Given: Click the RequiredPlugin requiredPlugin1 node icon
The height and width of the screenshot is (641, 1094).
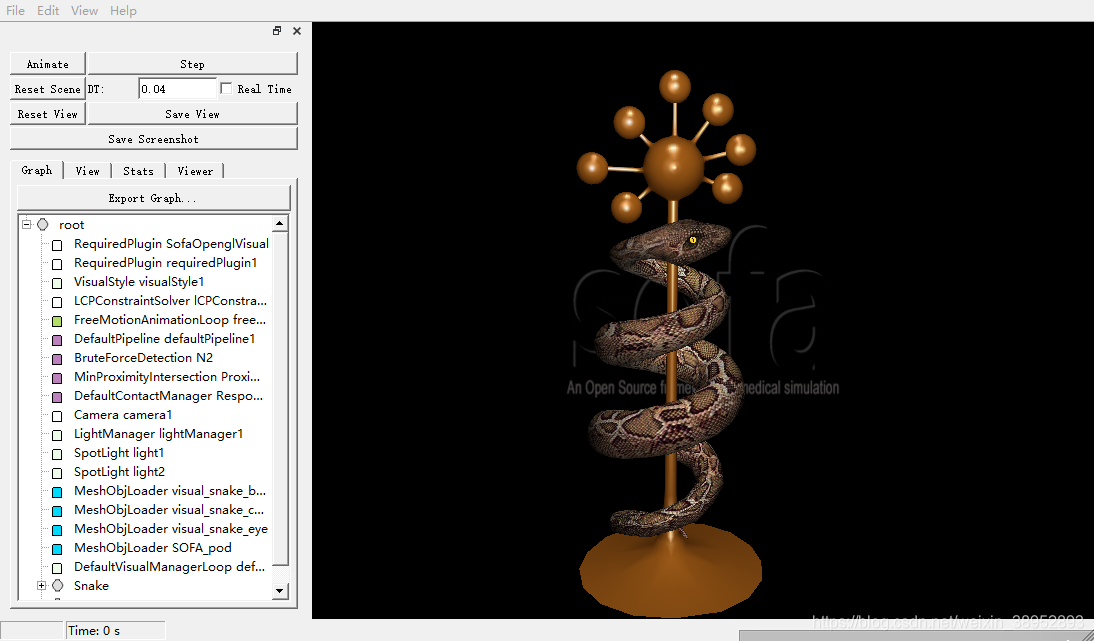Looking at the screenshot, I should click(x=57, y=264).
